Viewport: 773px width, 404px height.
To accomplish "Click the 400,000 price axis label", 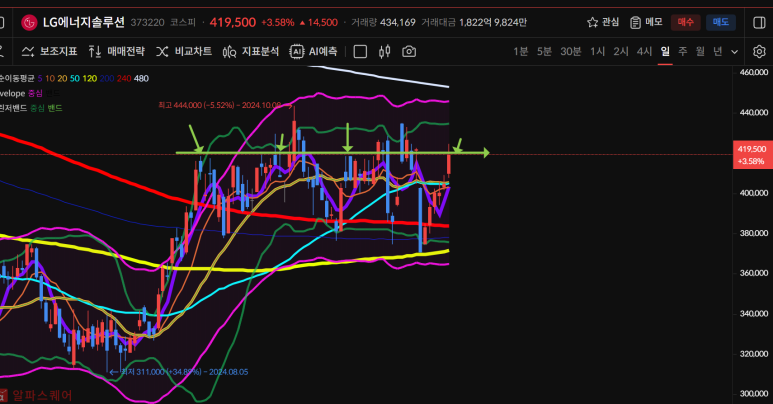I will (753, 193).
